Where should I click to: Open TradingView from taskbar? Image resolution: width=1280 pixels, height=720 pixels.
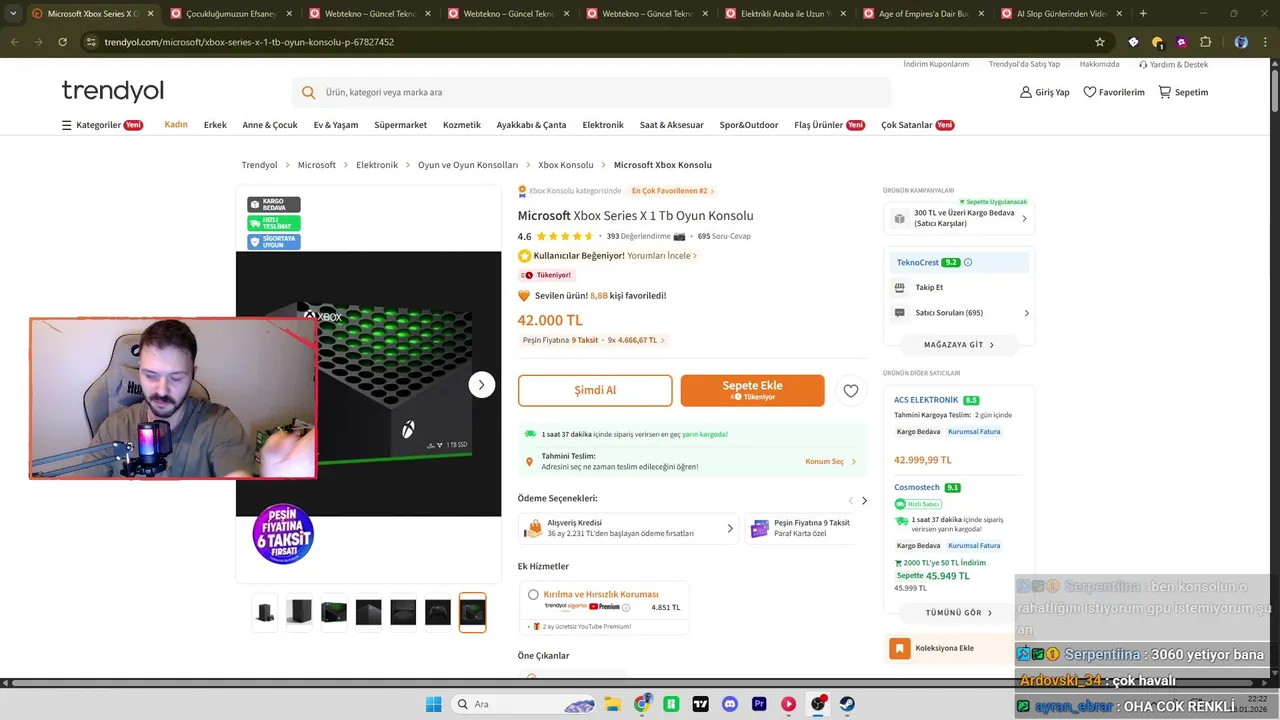pyautogui.click(x=700, y=704)
